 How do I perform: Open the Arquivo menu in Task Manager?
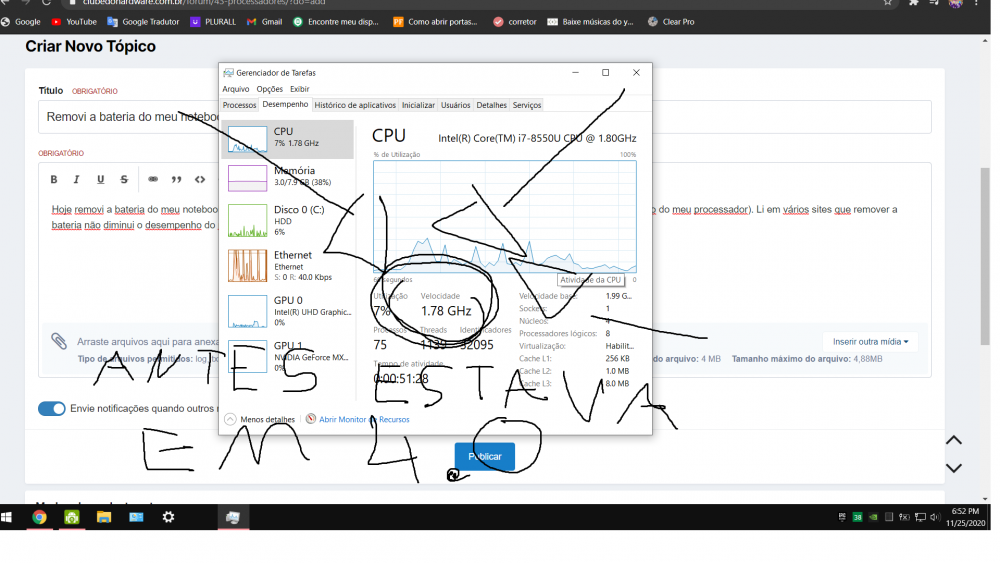[235, 89]
